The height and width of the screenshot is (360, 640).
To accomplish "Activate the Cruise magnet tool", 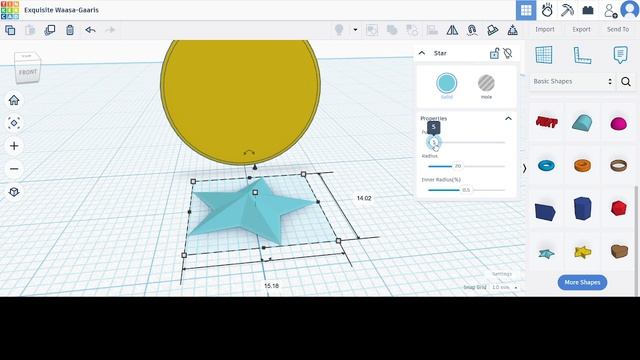I will click(x=472, y=30).
